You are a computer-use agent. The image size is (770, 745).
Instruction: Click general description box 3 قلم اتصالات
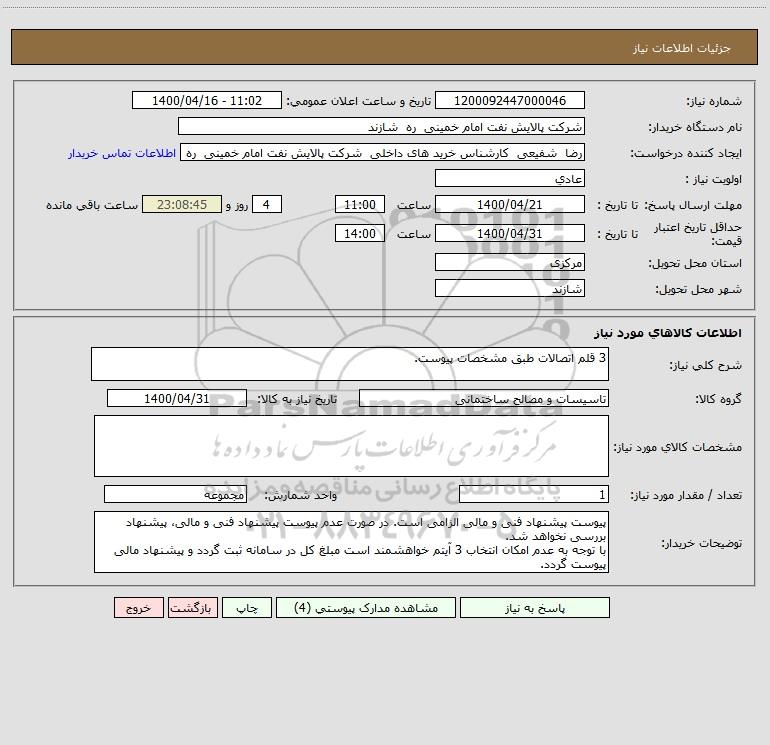(350, 364)
